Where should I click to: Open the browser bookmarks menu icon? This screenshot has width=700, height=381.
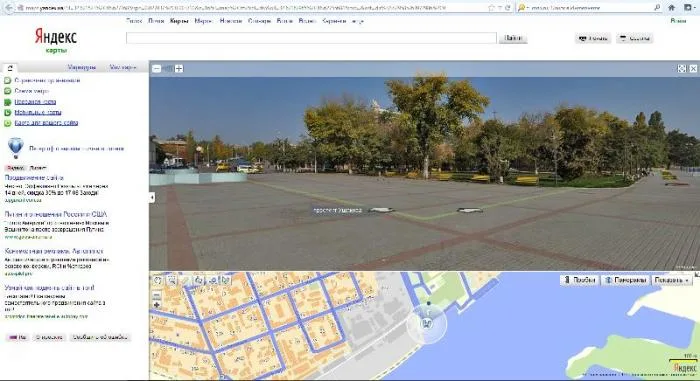pos(688,8)
